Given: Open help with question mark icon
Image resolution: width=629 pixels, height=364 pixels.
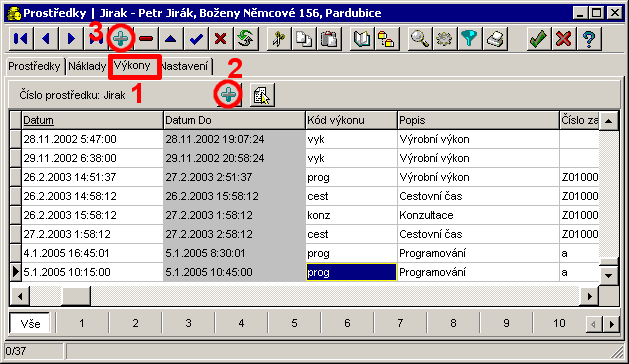Looking at the screenshot, I should [588, 39].
